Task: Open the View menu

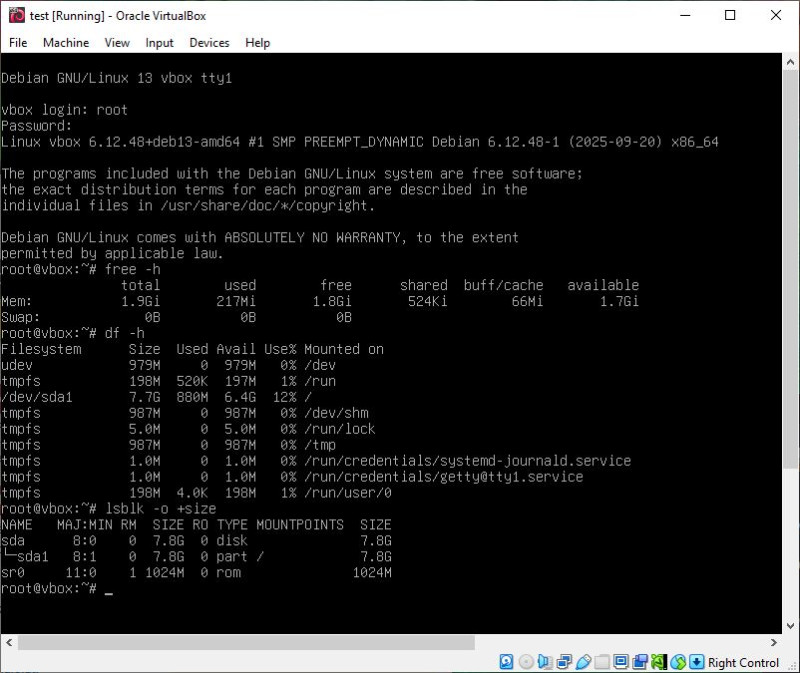Action: pyautogui.click(x=117, y=43)
